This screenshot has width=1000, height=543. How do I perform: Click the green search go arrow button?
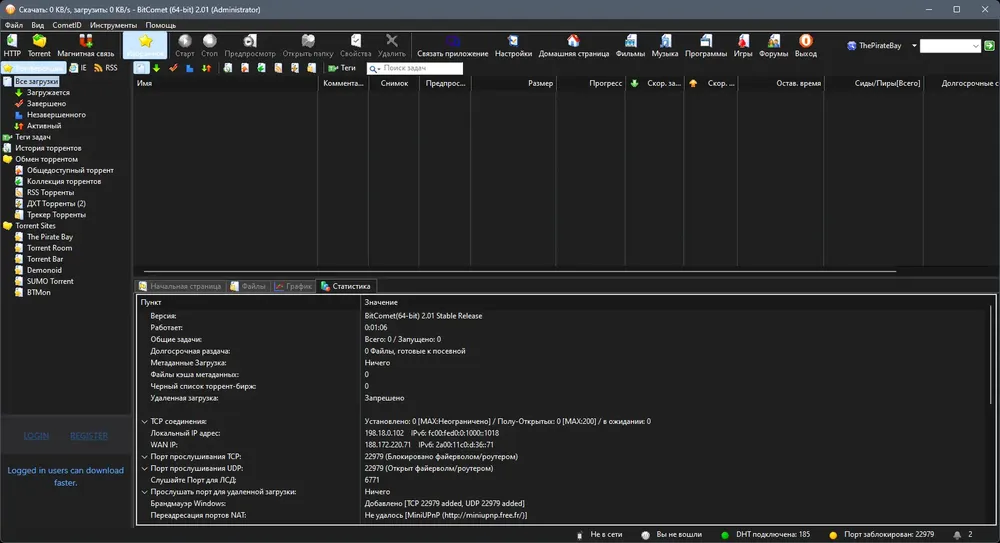pos(989,45)
